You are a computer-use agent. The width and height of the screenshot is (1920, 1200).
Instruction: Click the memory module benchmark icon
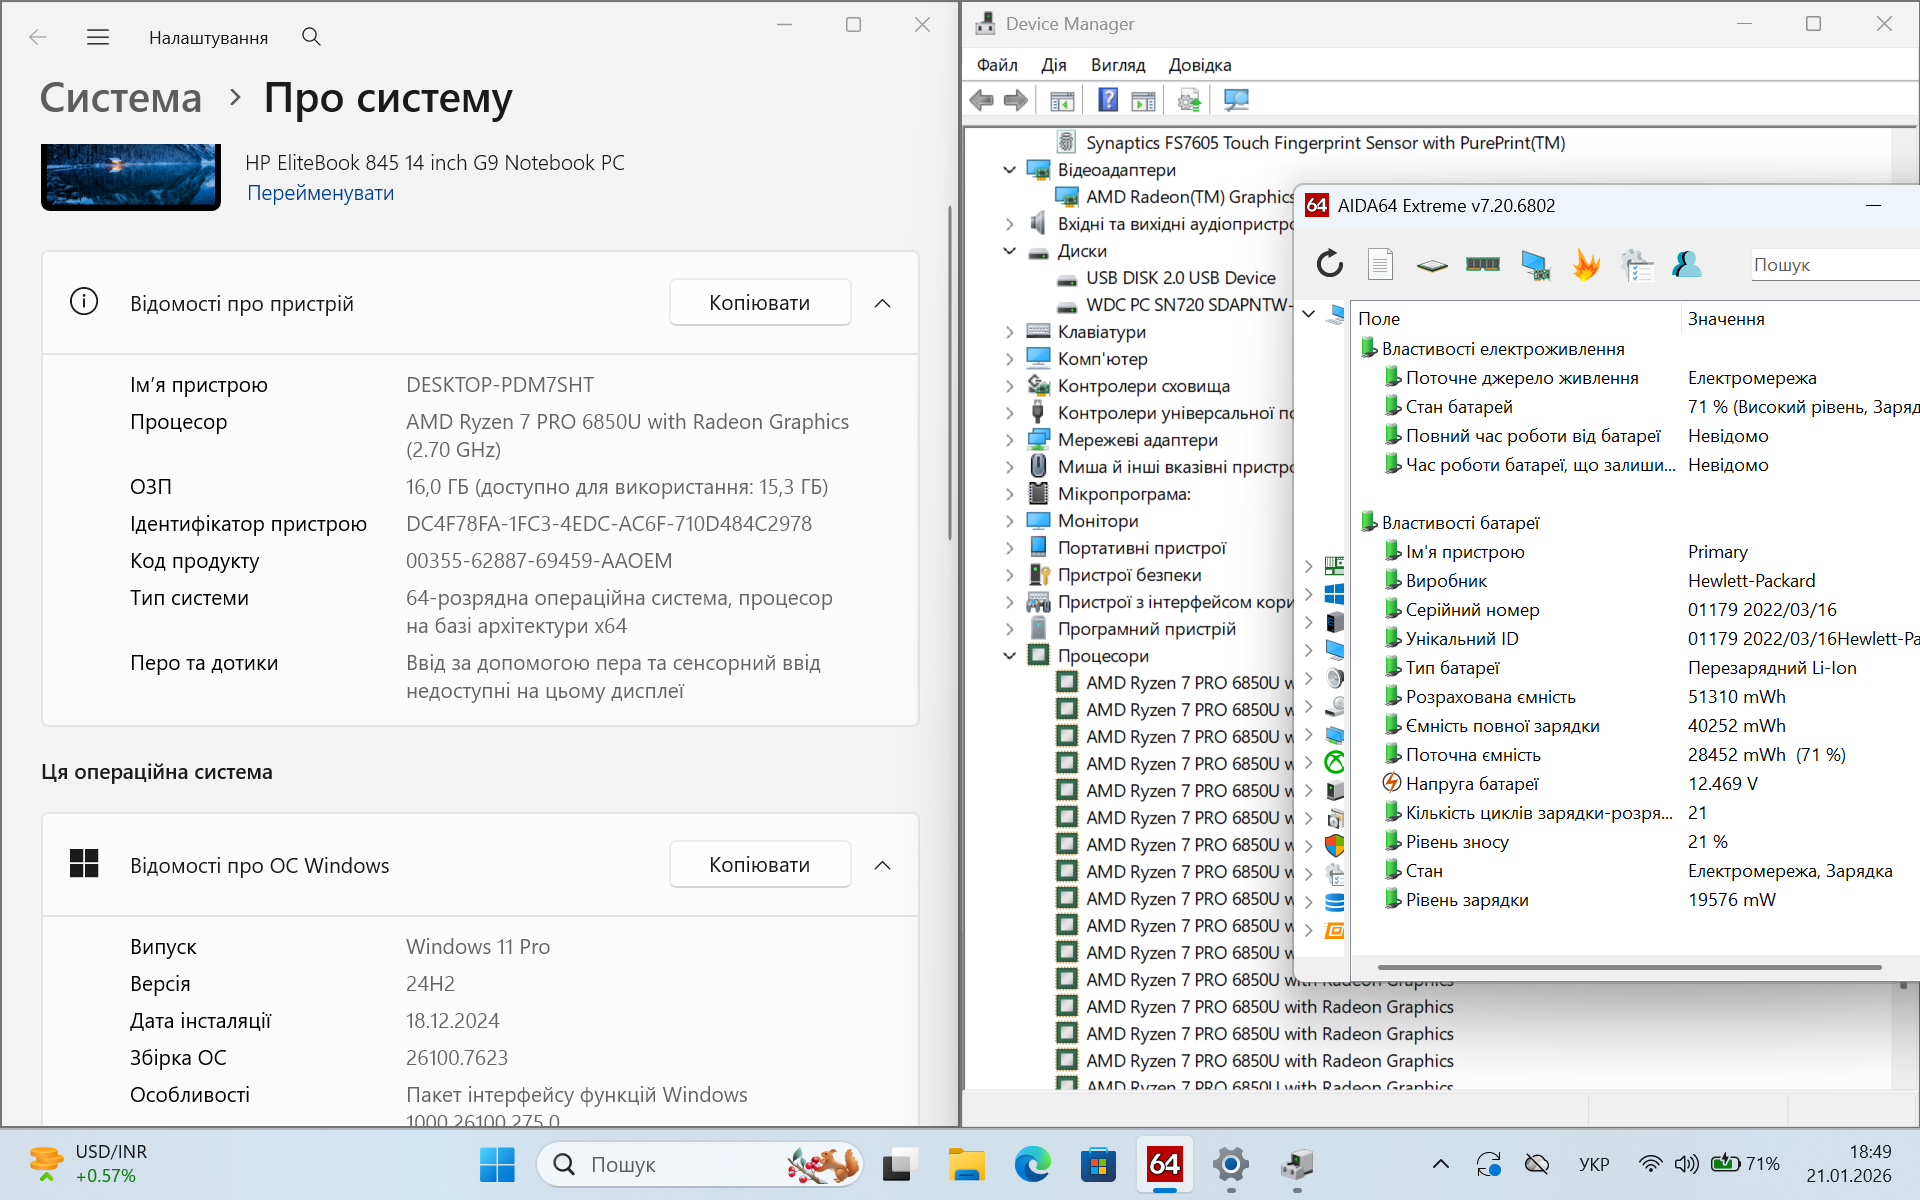pos(1482,264)
